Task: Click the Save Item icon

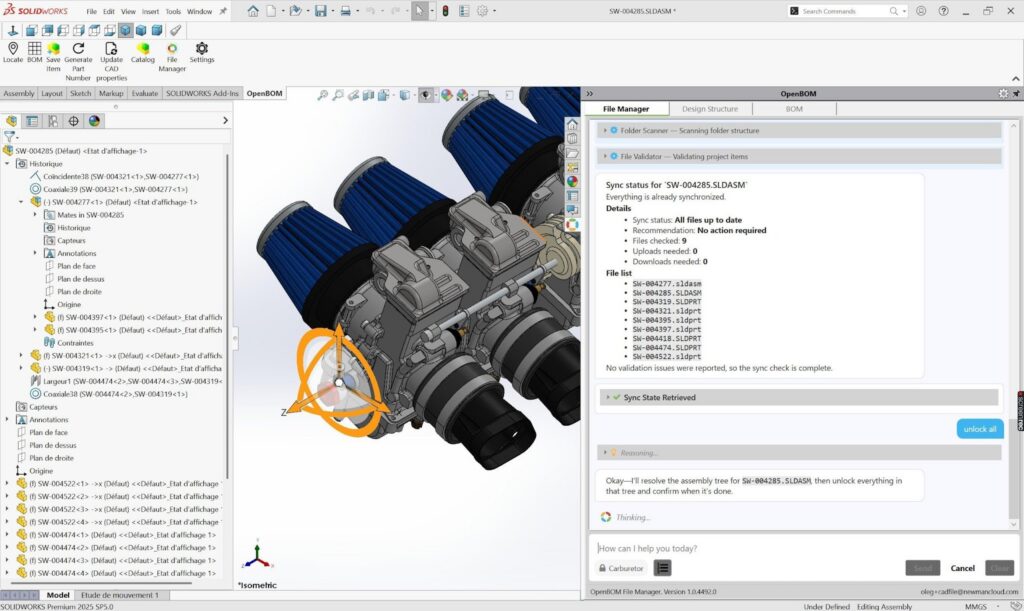Action: 53,48
